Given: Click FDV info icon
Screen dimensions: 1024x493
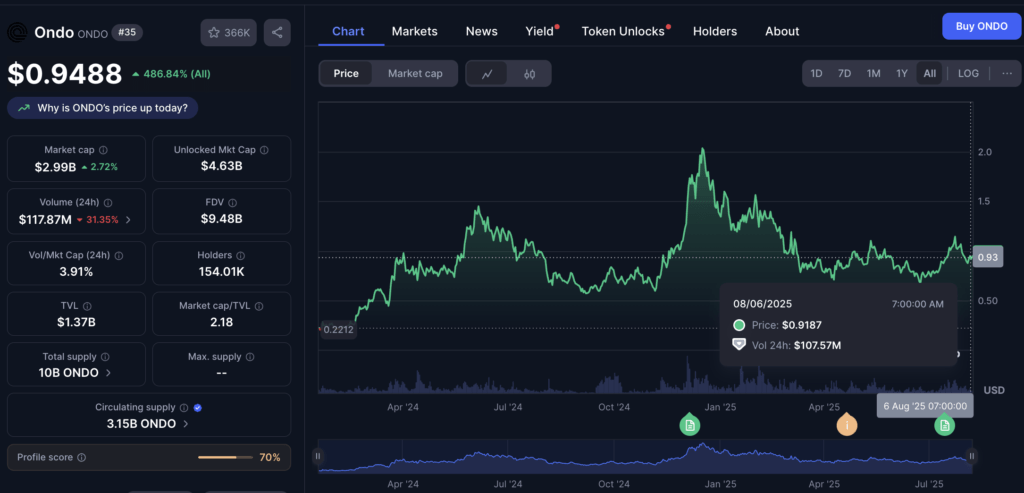Looking at the screenshot, I should [233, 203].
